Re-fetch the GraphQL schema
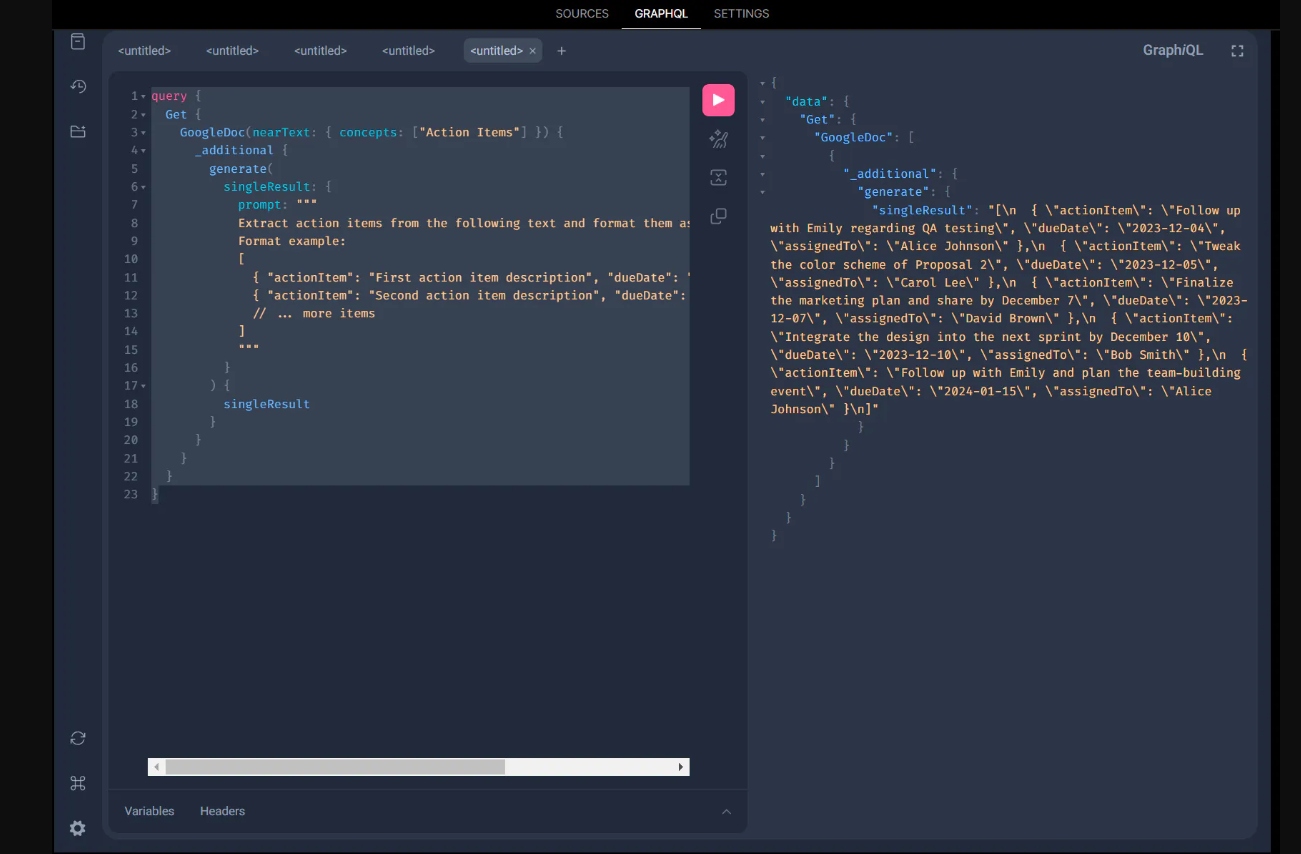The height and width of the screenshot is (854, 1301). pos(78,738)
